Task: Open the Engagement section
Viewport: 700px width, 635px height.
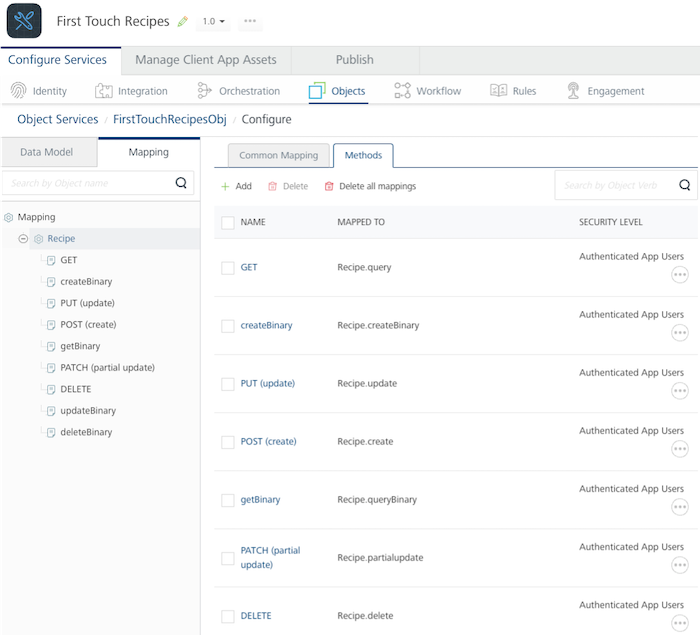Action: pos(605,91)
